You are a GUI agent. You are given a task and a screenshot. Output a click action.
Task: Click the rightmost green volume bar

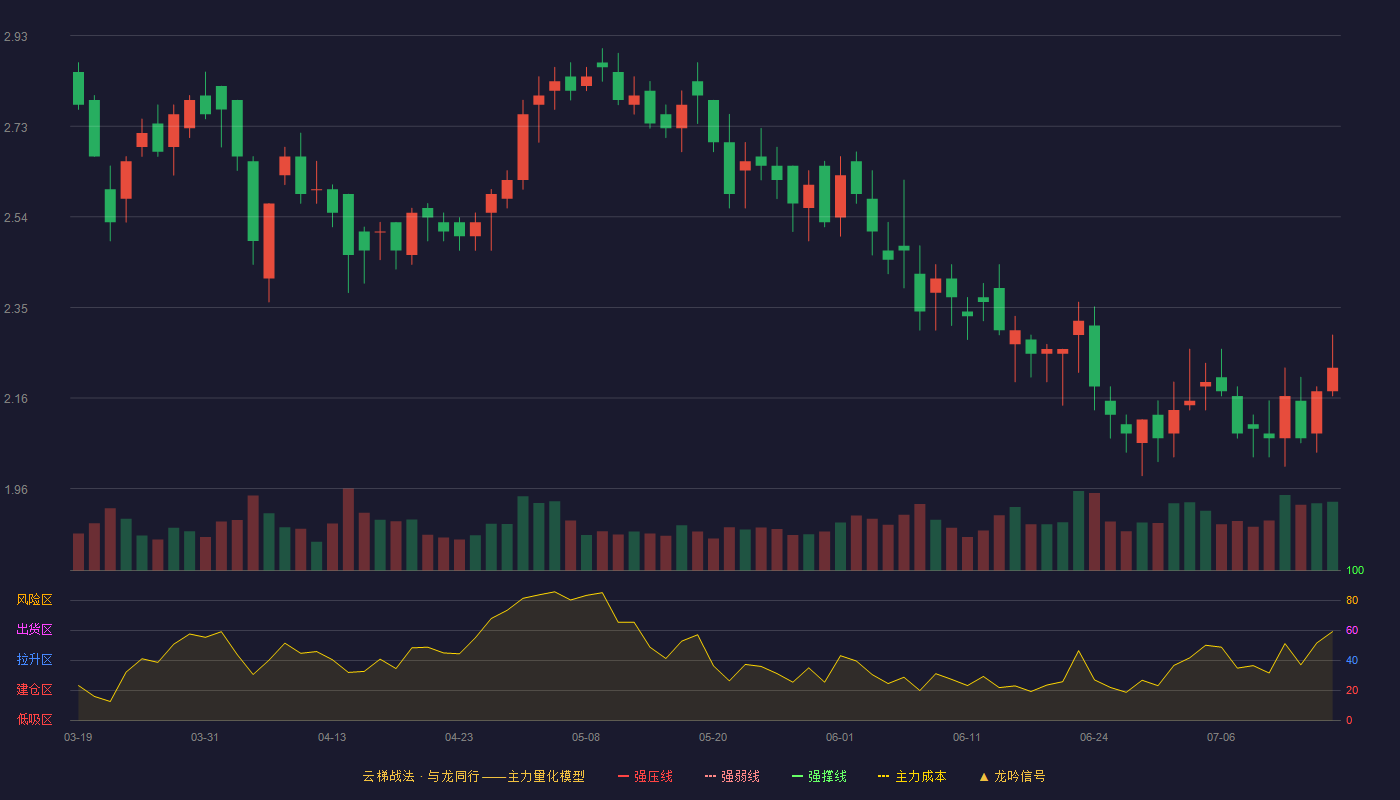click(x=1332, y=536)
